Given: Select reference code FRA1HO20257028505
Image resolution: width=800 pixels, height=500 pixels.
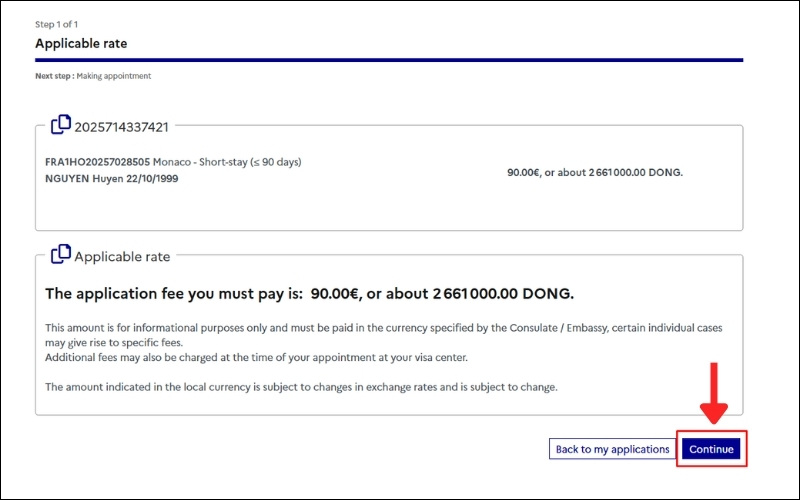Looking at the screenshot, I should pos(98,162).
